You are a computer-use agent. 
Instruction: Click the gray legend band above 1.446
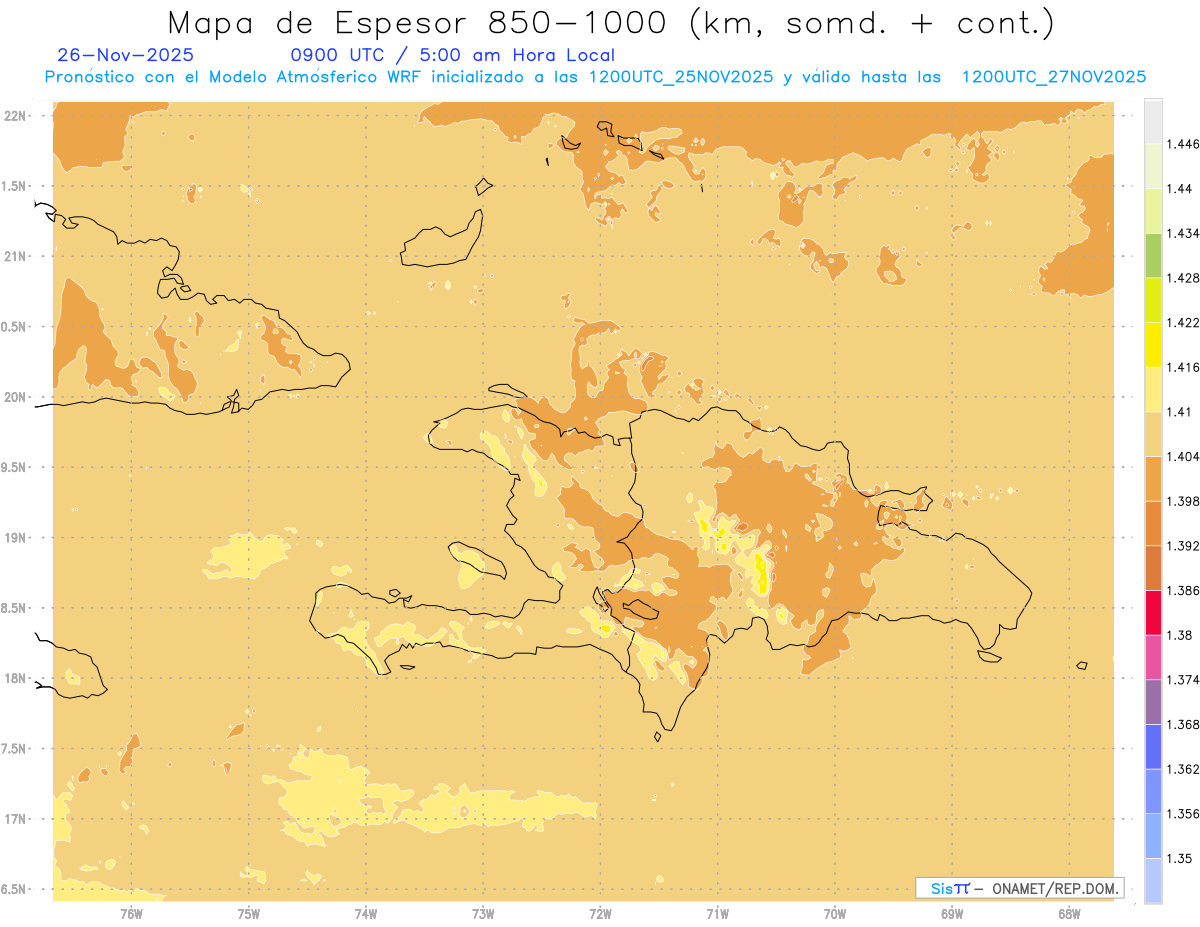click(x=1153, y=121)
